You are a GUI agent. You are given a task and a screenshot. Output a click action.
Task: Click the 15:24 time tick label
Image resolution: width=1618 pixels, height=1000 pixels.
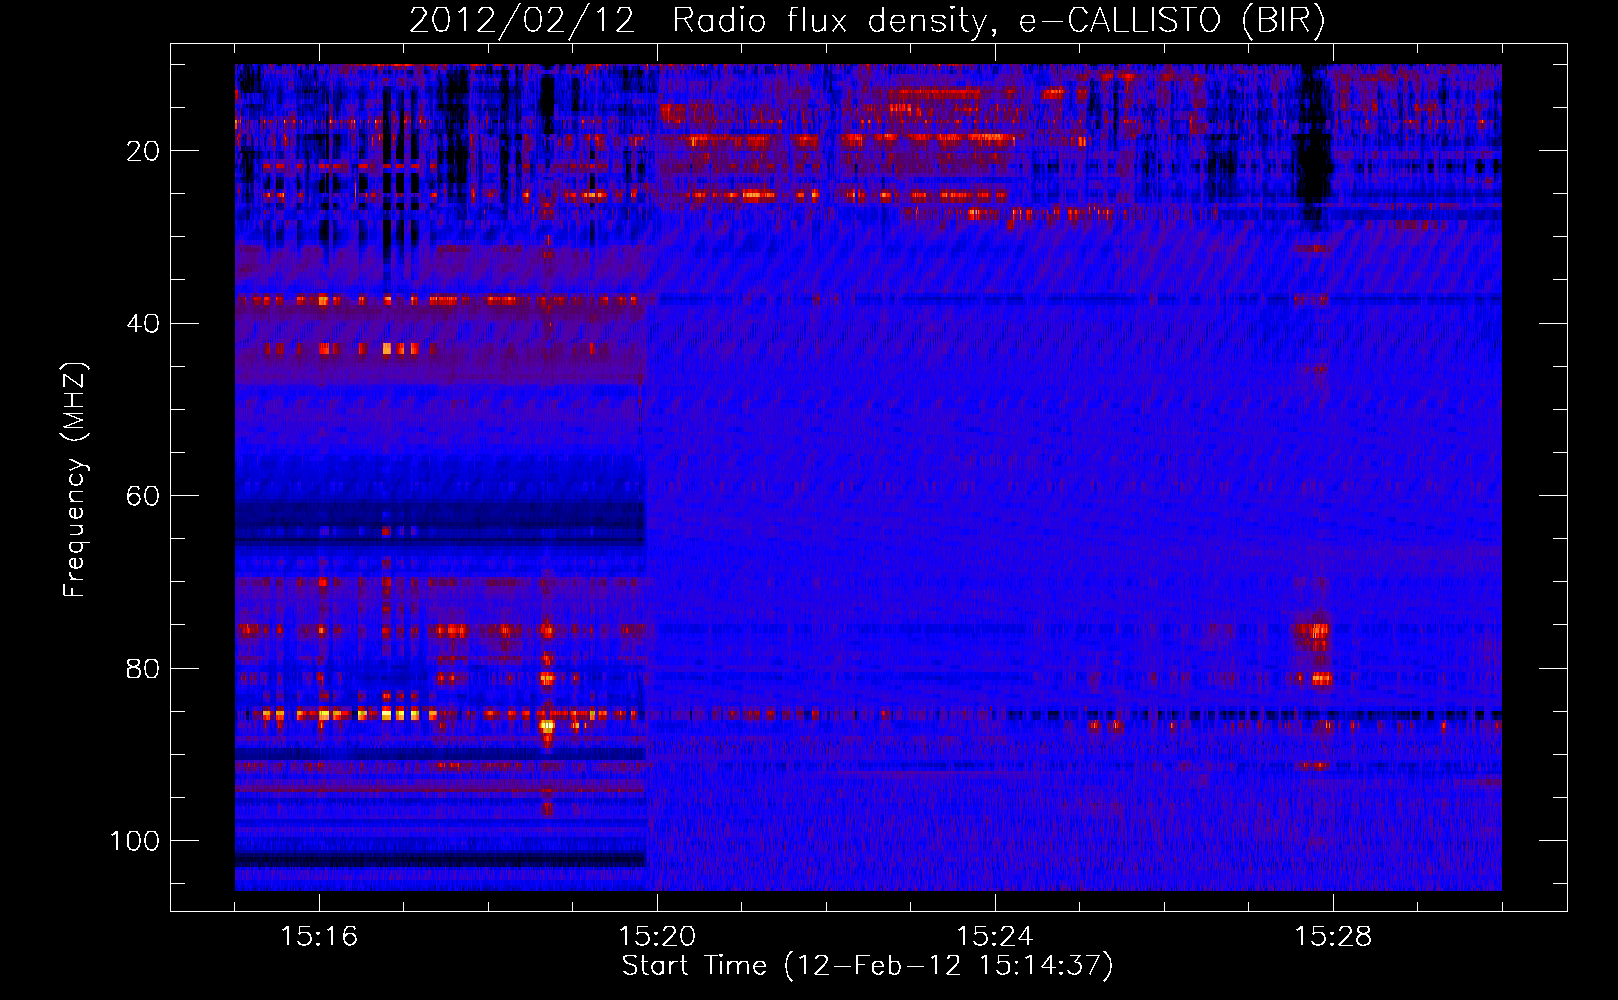pos(995,937)
